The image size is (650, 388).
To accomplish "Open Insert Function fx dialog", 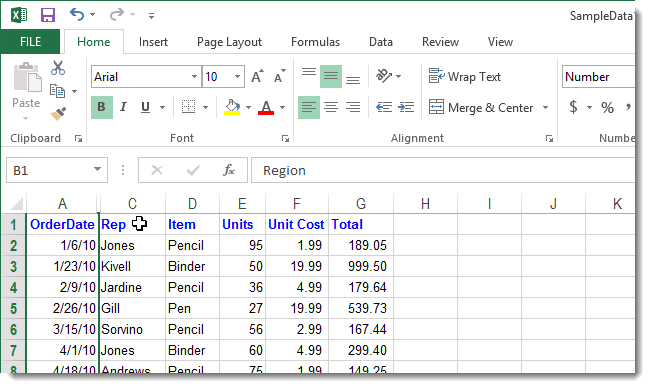I will click(x=229, y=170).
